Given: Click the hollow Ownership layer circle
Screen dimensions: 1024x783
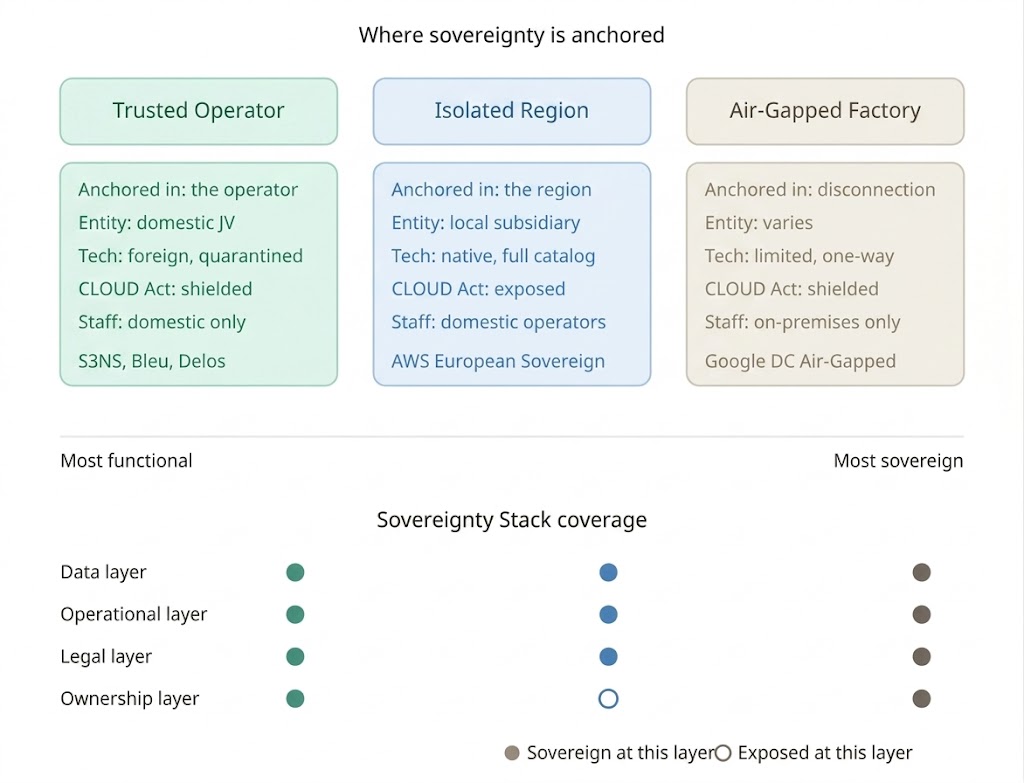Looking at the screenshot, I should (x=608, y=699).
